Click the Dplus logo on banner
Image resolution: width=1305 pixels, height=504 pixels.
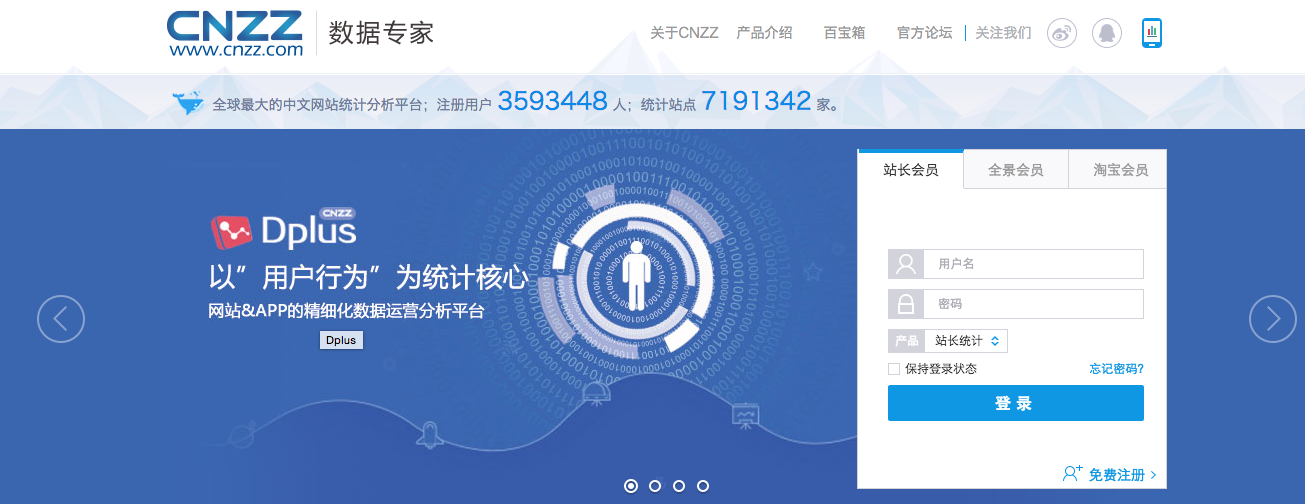coord(284,229)
